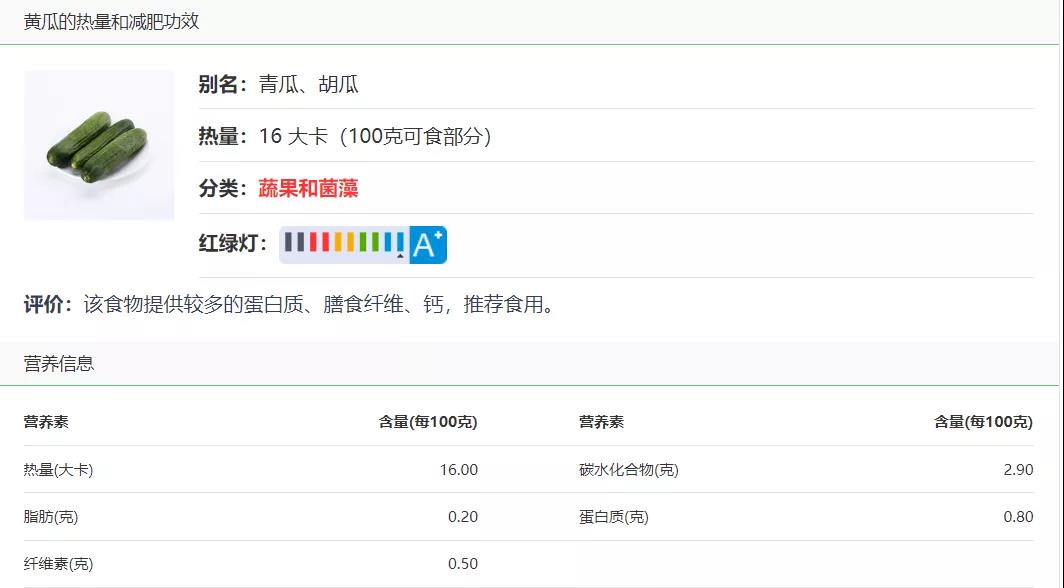
Task: Click the 2.90 carbohydrate value
Action: coord(1019,469)
